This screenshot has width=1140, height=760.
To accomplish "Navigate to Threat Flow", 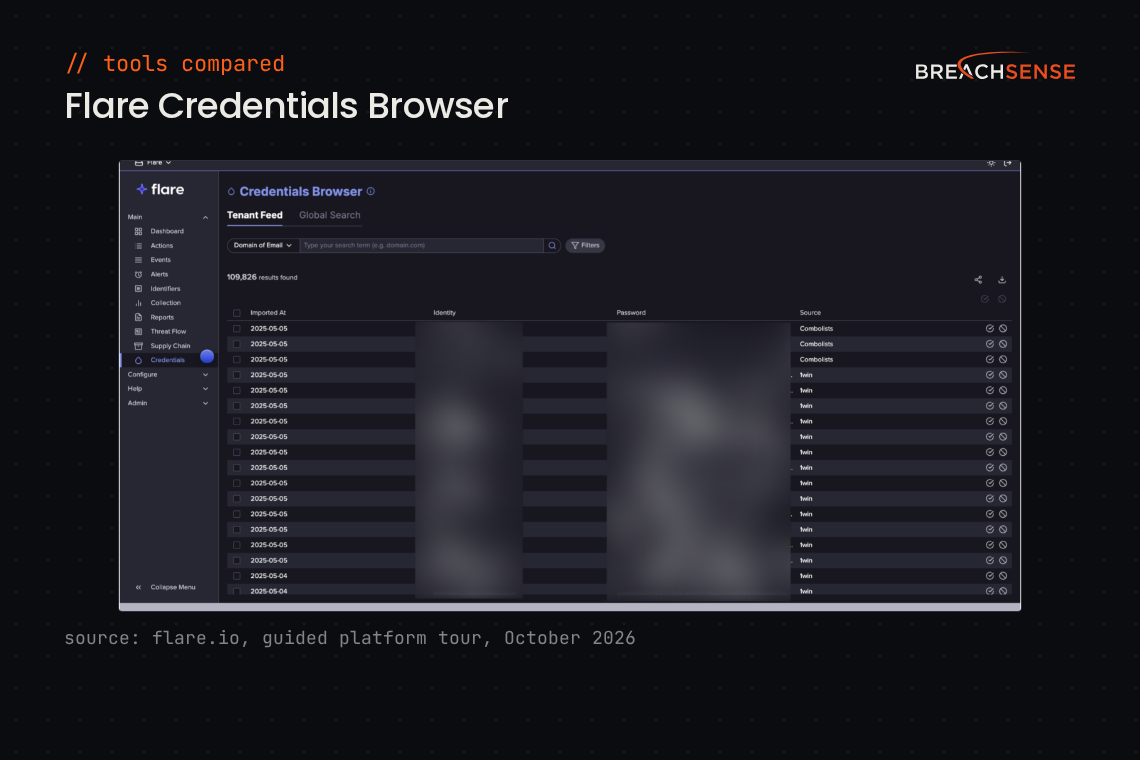I will pos(168,332).
